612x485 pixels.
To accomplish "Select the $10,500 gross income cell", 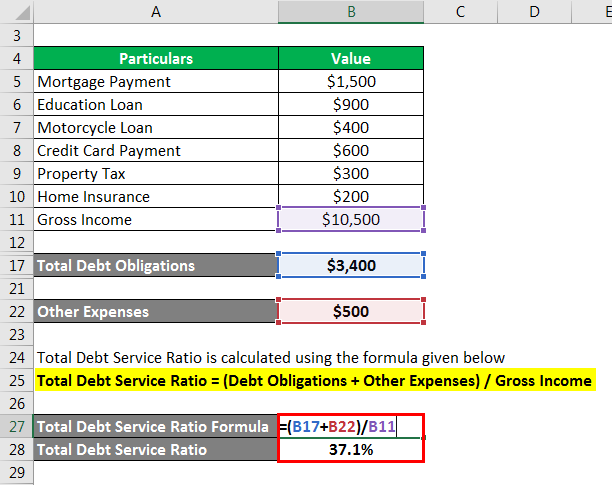I will (x=351, y=220).
